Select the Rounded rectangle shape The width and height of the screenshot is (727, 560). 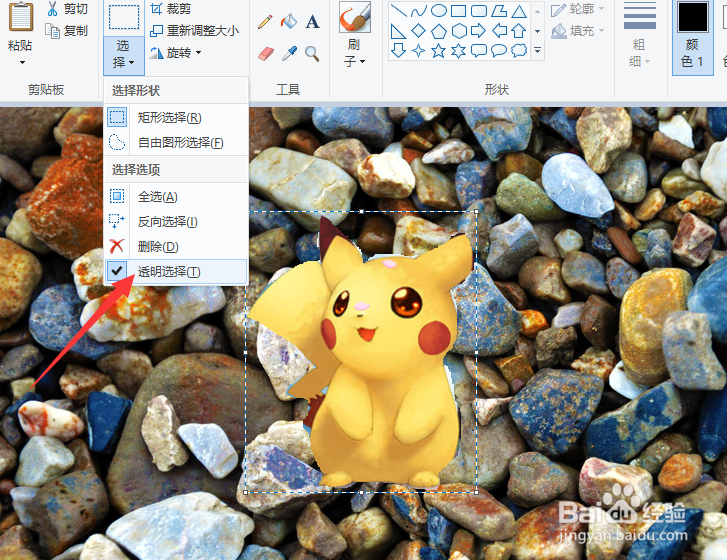pyautogui.click(x=478, y=11)
